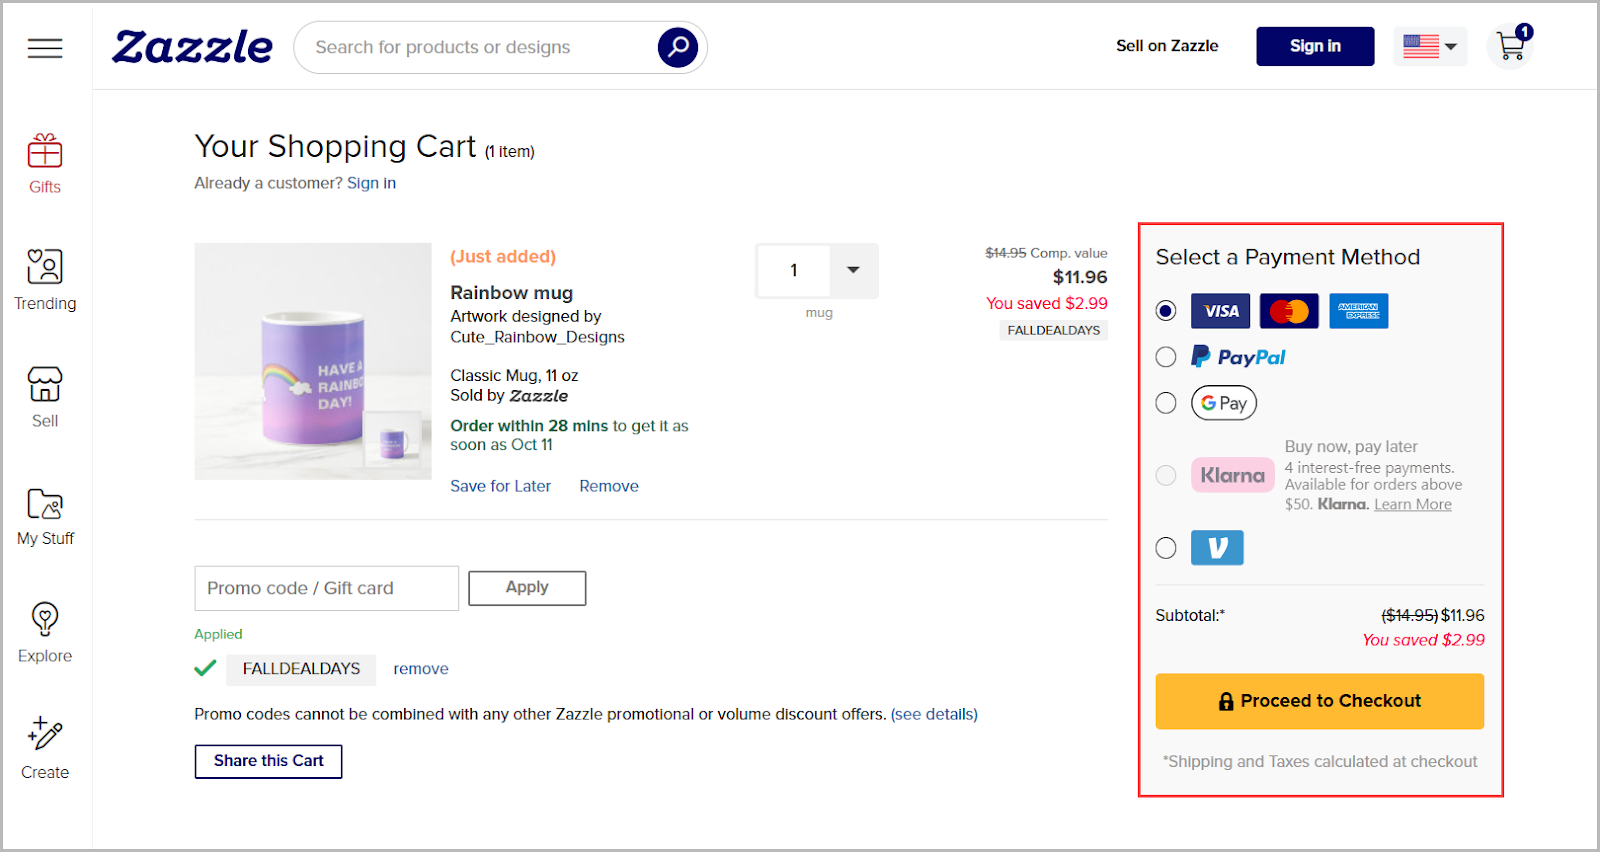Open Klarna Learn More link
The width and height of the screenshot is (1600, 852).
tap(1413, 505)
